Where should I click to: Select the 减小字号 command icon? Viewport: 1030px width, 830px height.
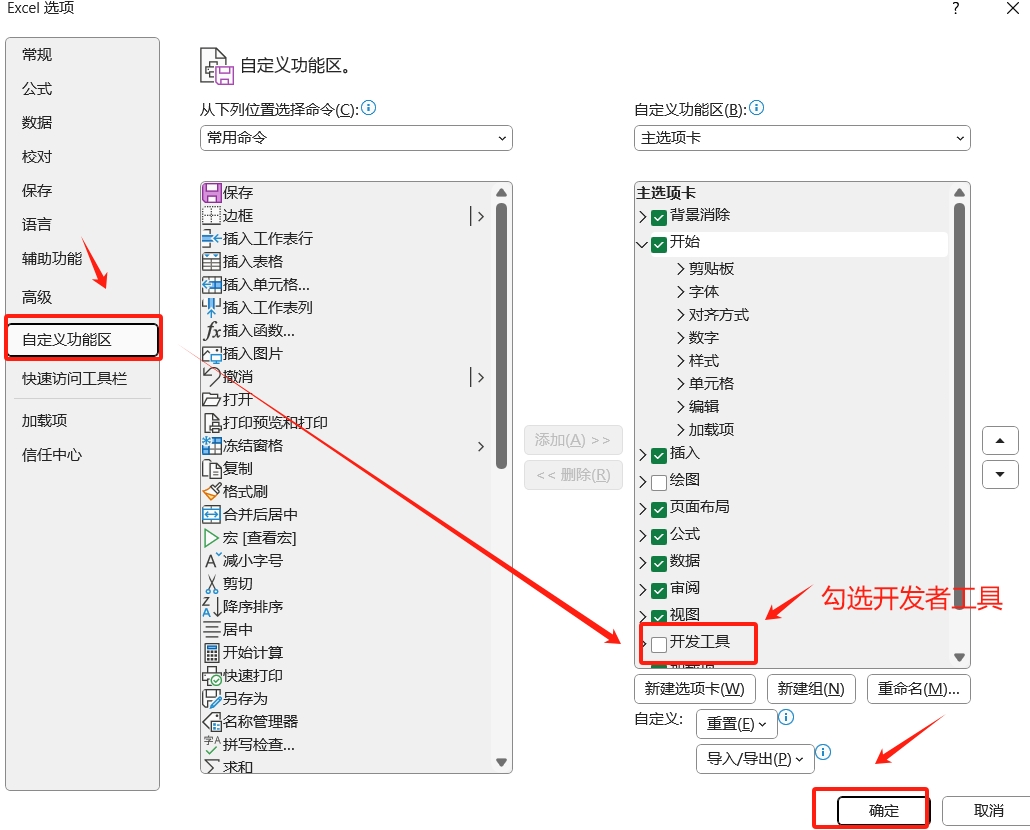tap(212, 560)
